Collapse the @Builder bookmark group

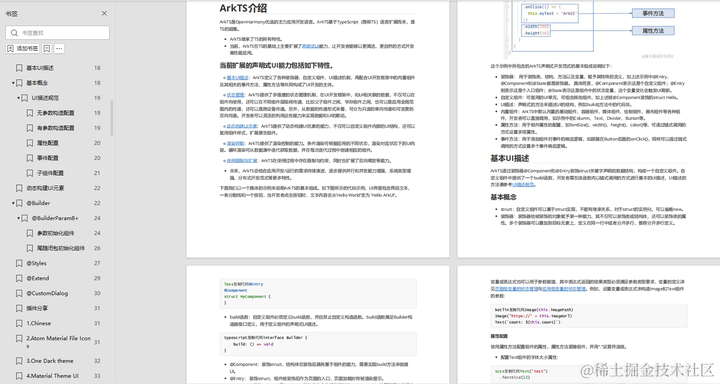[x=13, y=203]
